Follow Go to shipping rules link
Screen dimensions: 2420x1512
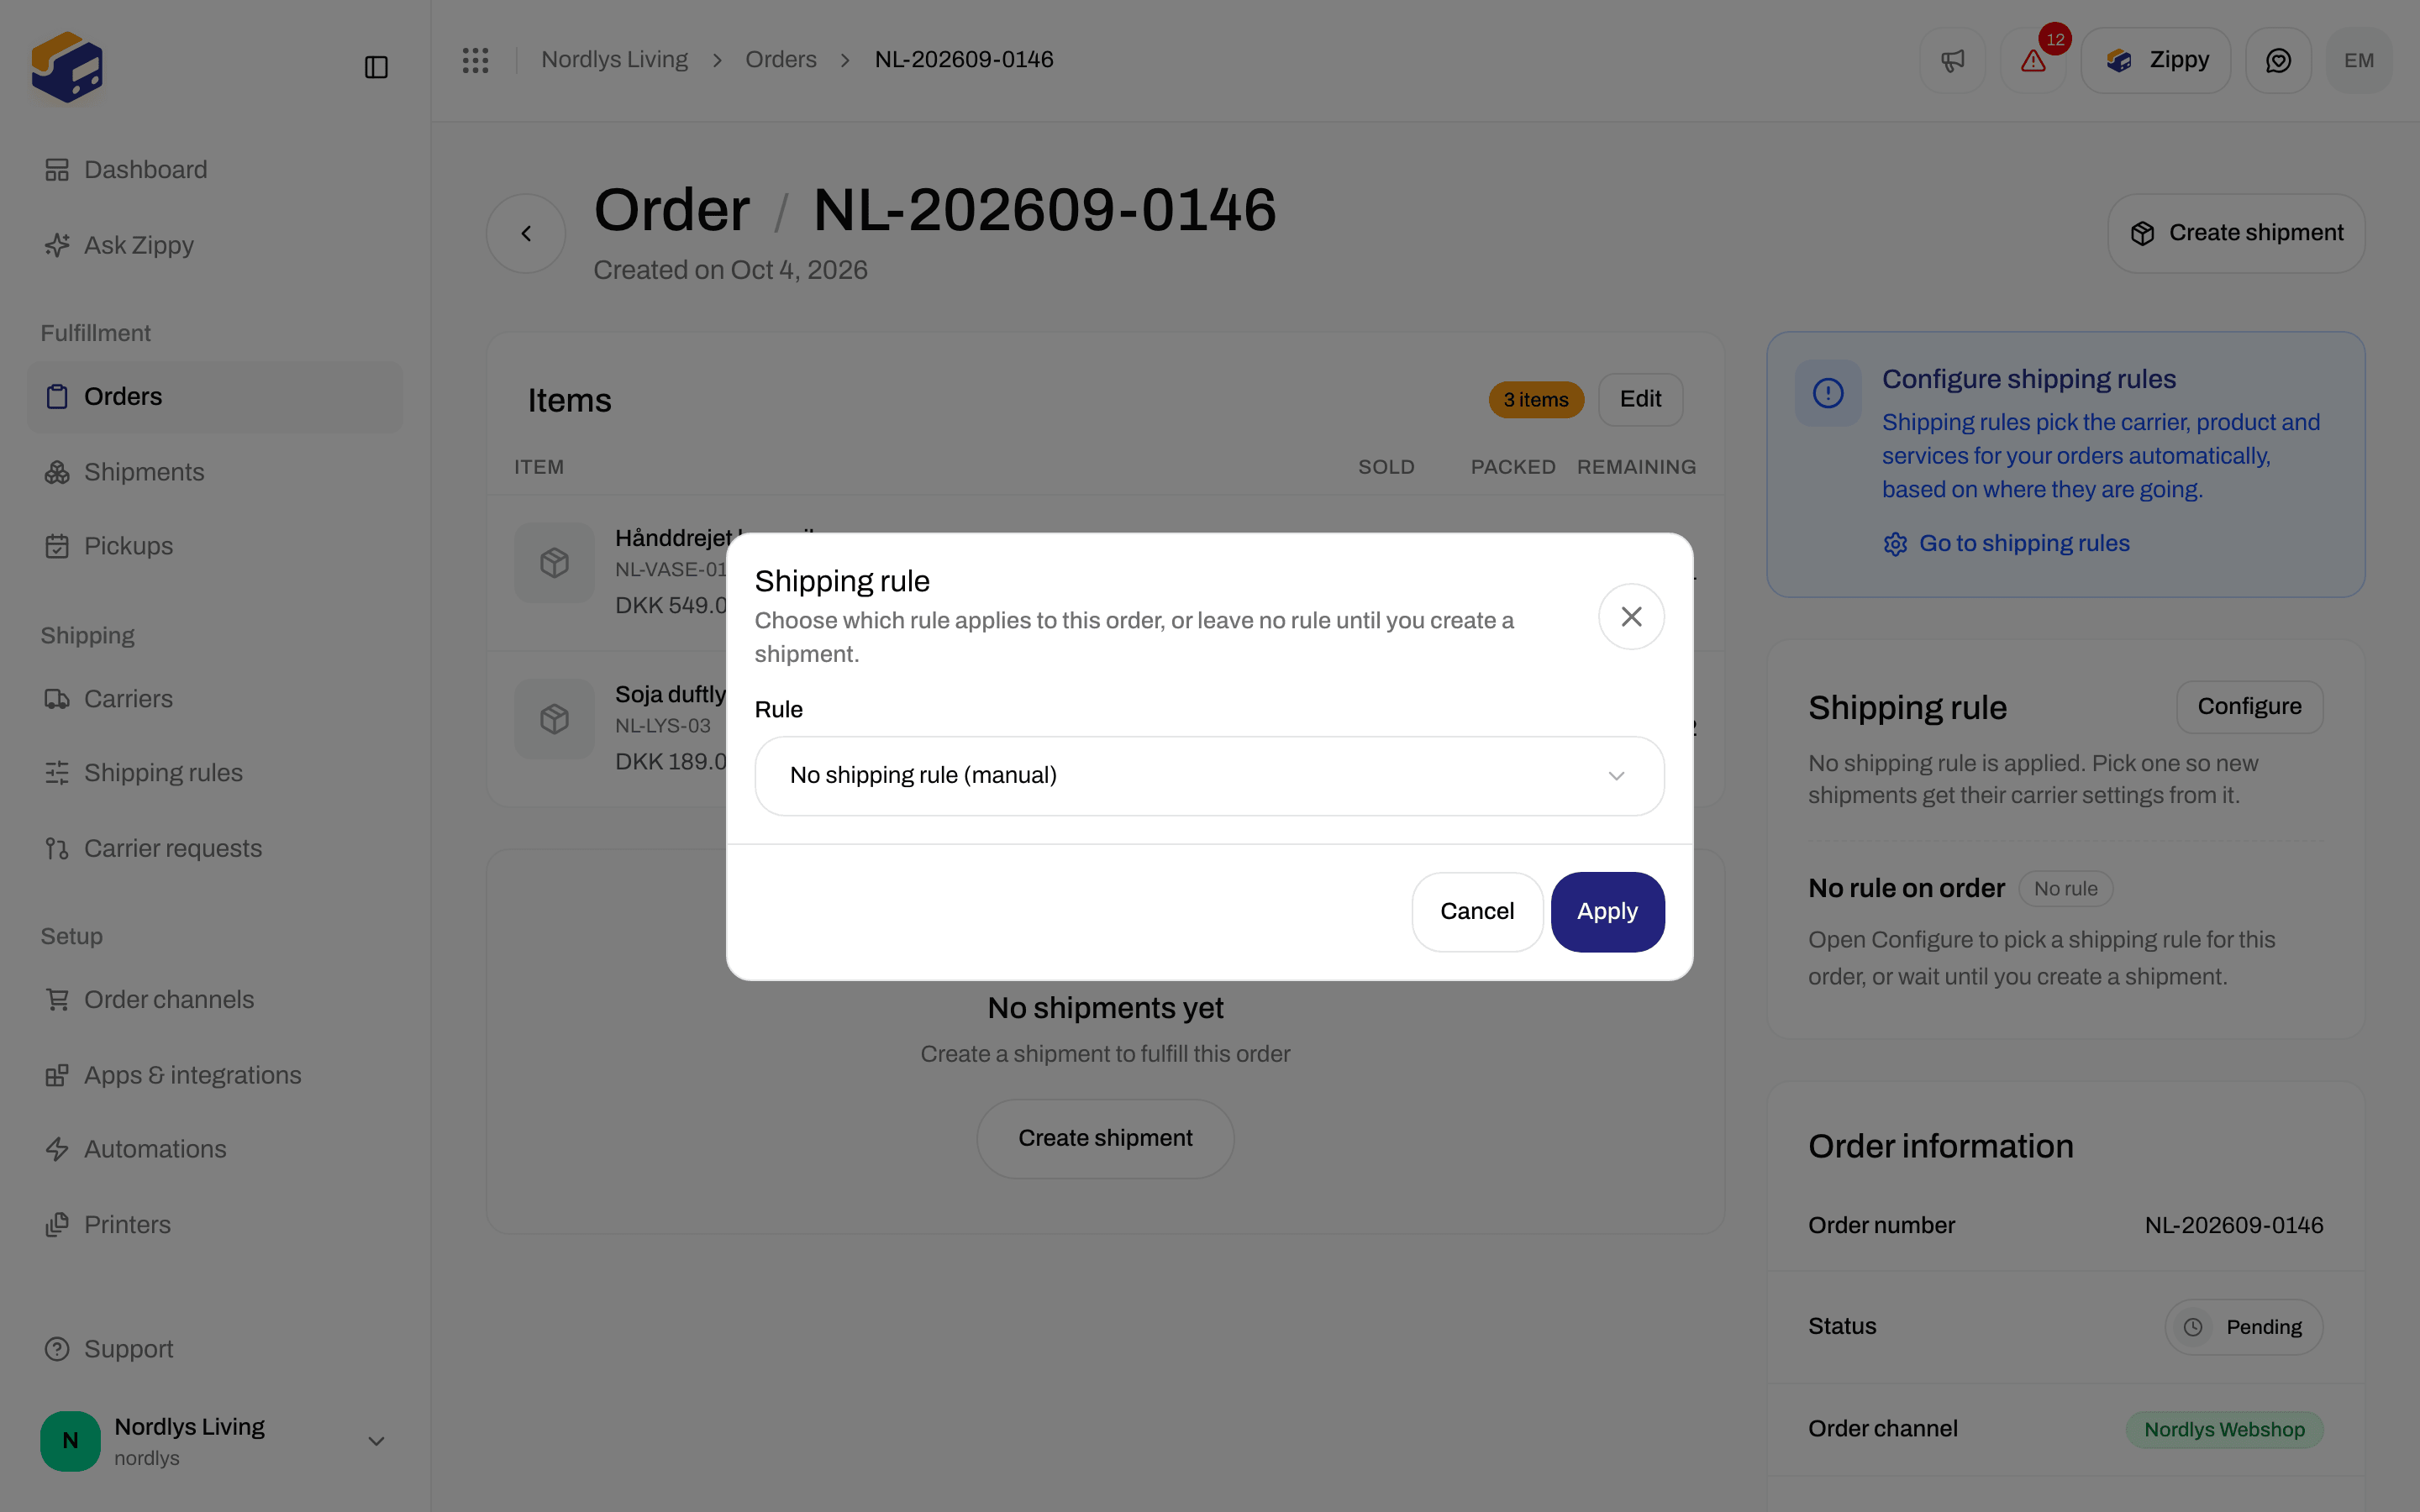point(2006,543)
